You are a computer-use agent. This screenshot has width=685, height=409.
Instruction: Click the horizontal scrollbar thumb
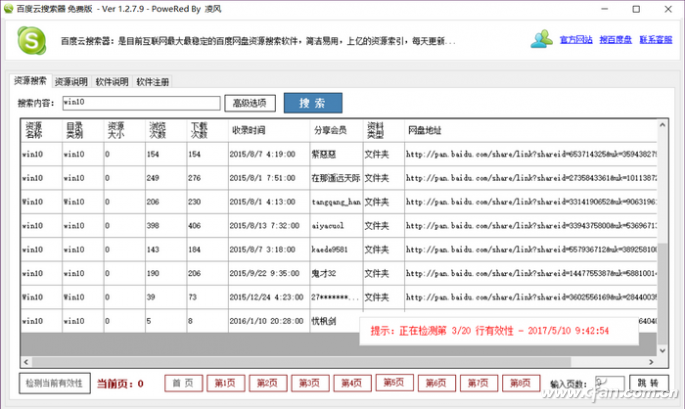(301, 362)
